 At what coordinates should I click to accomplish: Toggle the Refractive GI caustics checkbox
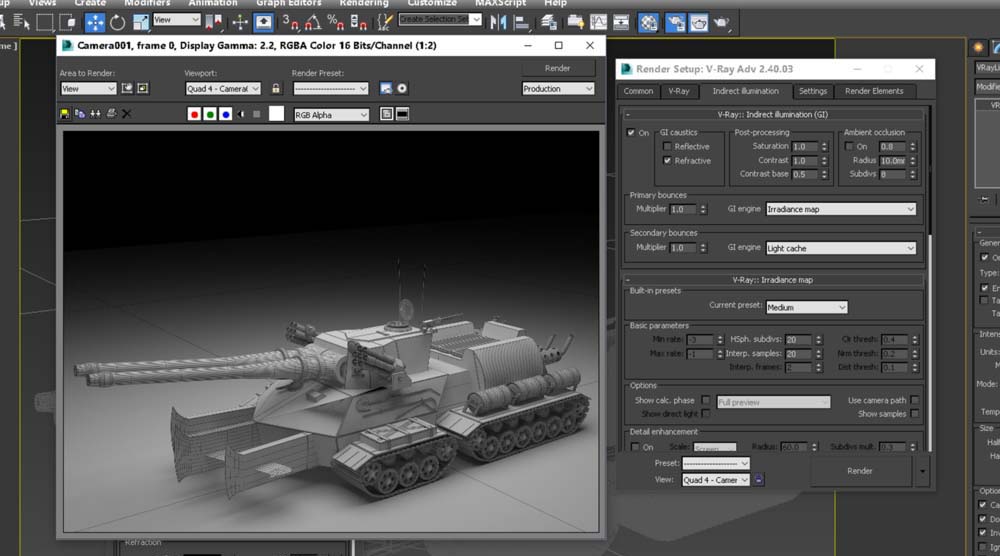[x=667, y=161]
